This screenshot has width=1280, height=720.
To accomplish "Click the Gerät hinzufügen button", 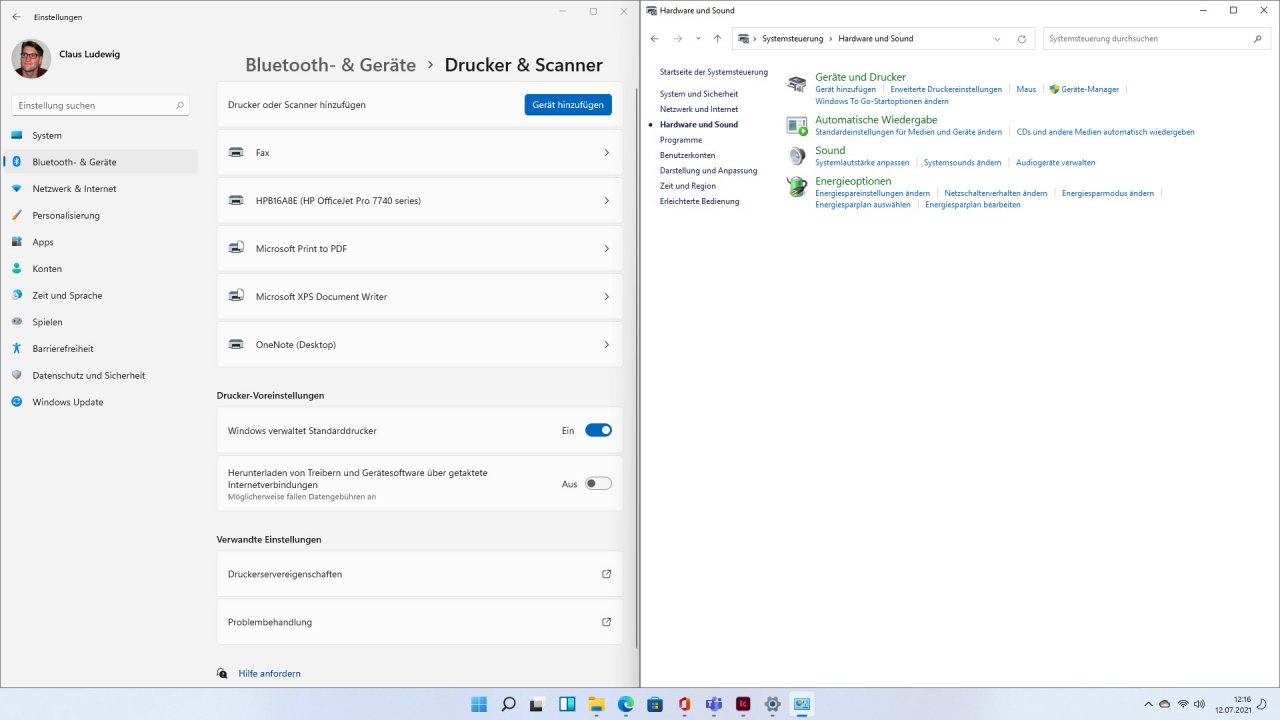I will pos(568,104).
